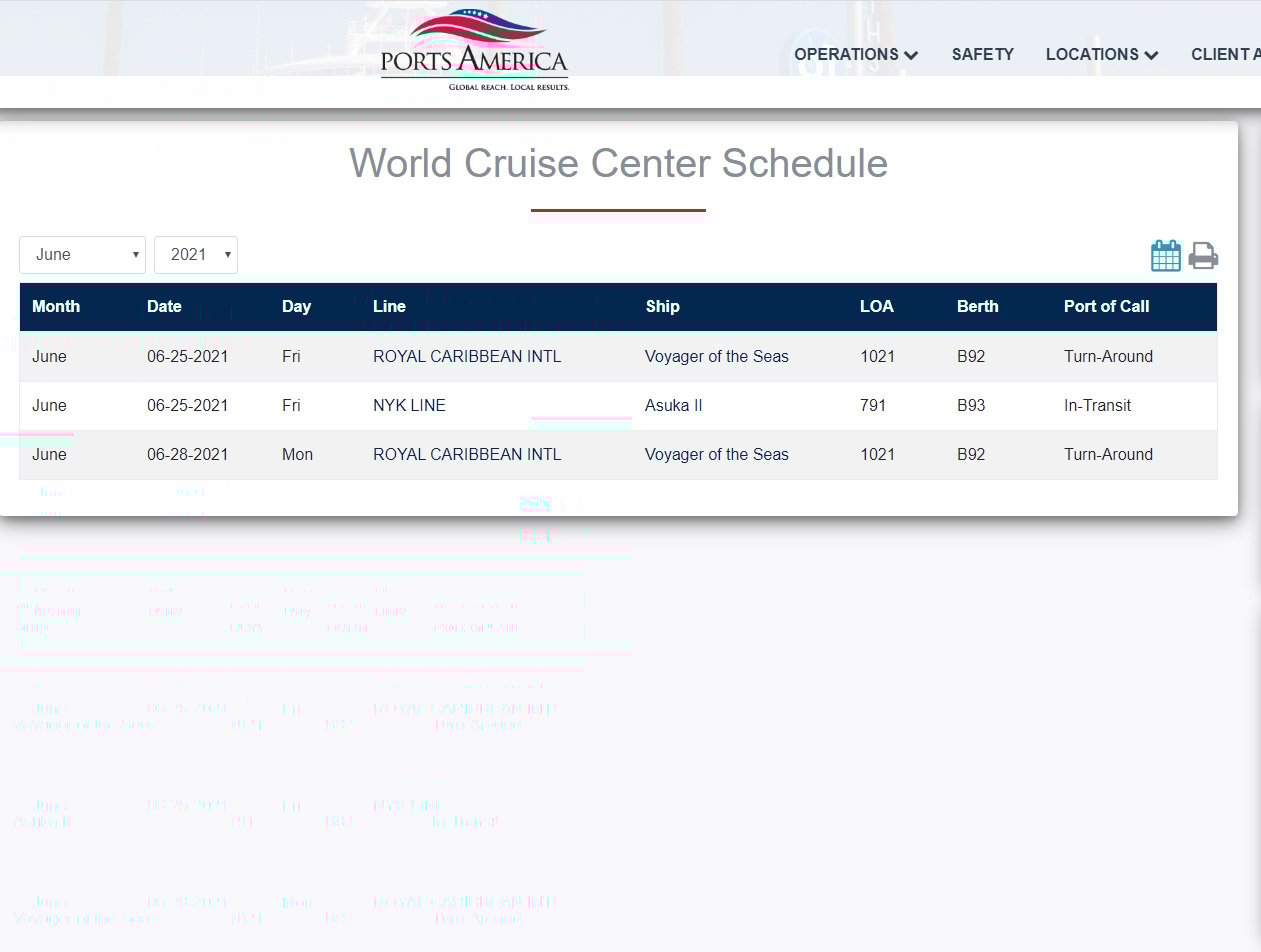Open the June month dropdown
This screenshot has width=1261, height=952.
coord(82,255)
